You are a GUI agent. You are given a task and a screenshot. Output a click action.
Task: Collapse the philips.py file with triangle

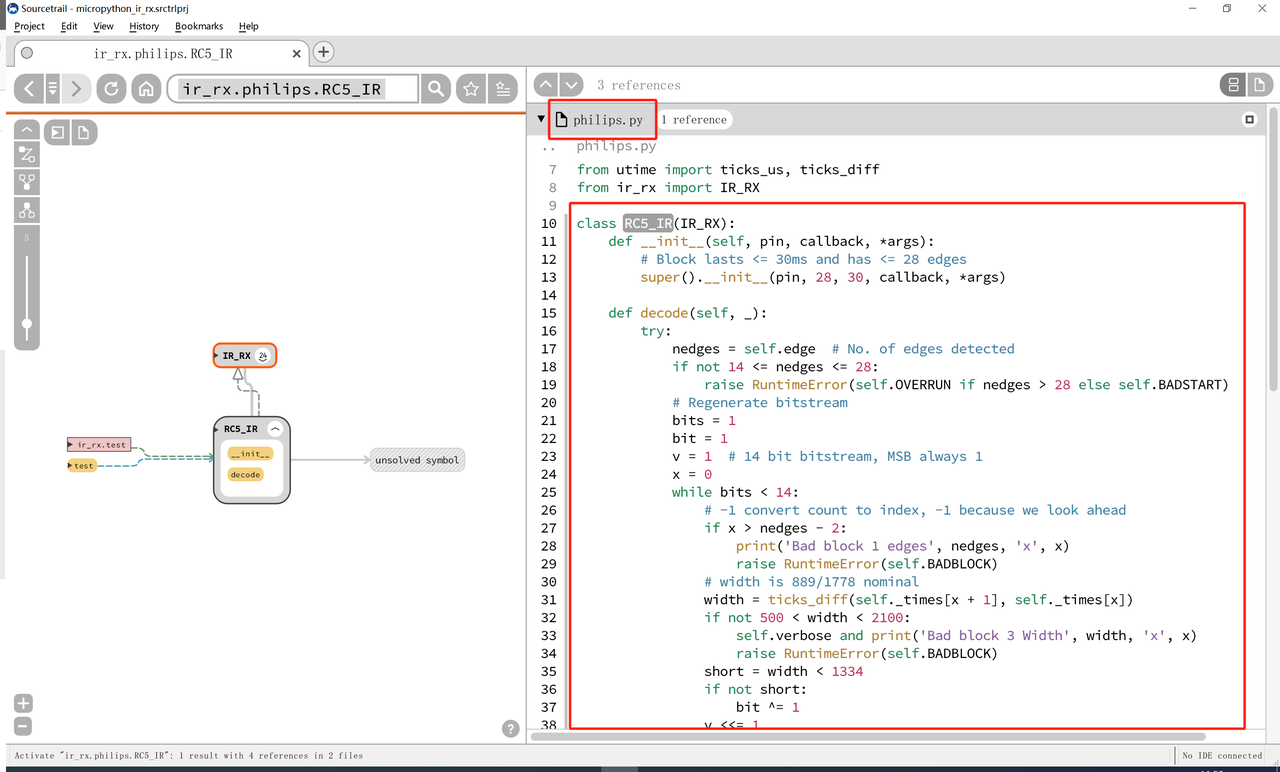(541, 119)
